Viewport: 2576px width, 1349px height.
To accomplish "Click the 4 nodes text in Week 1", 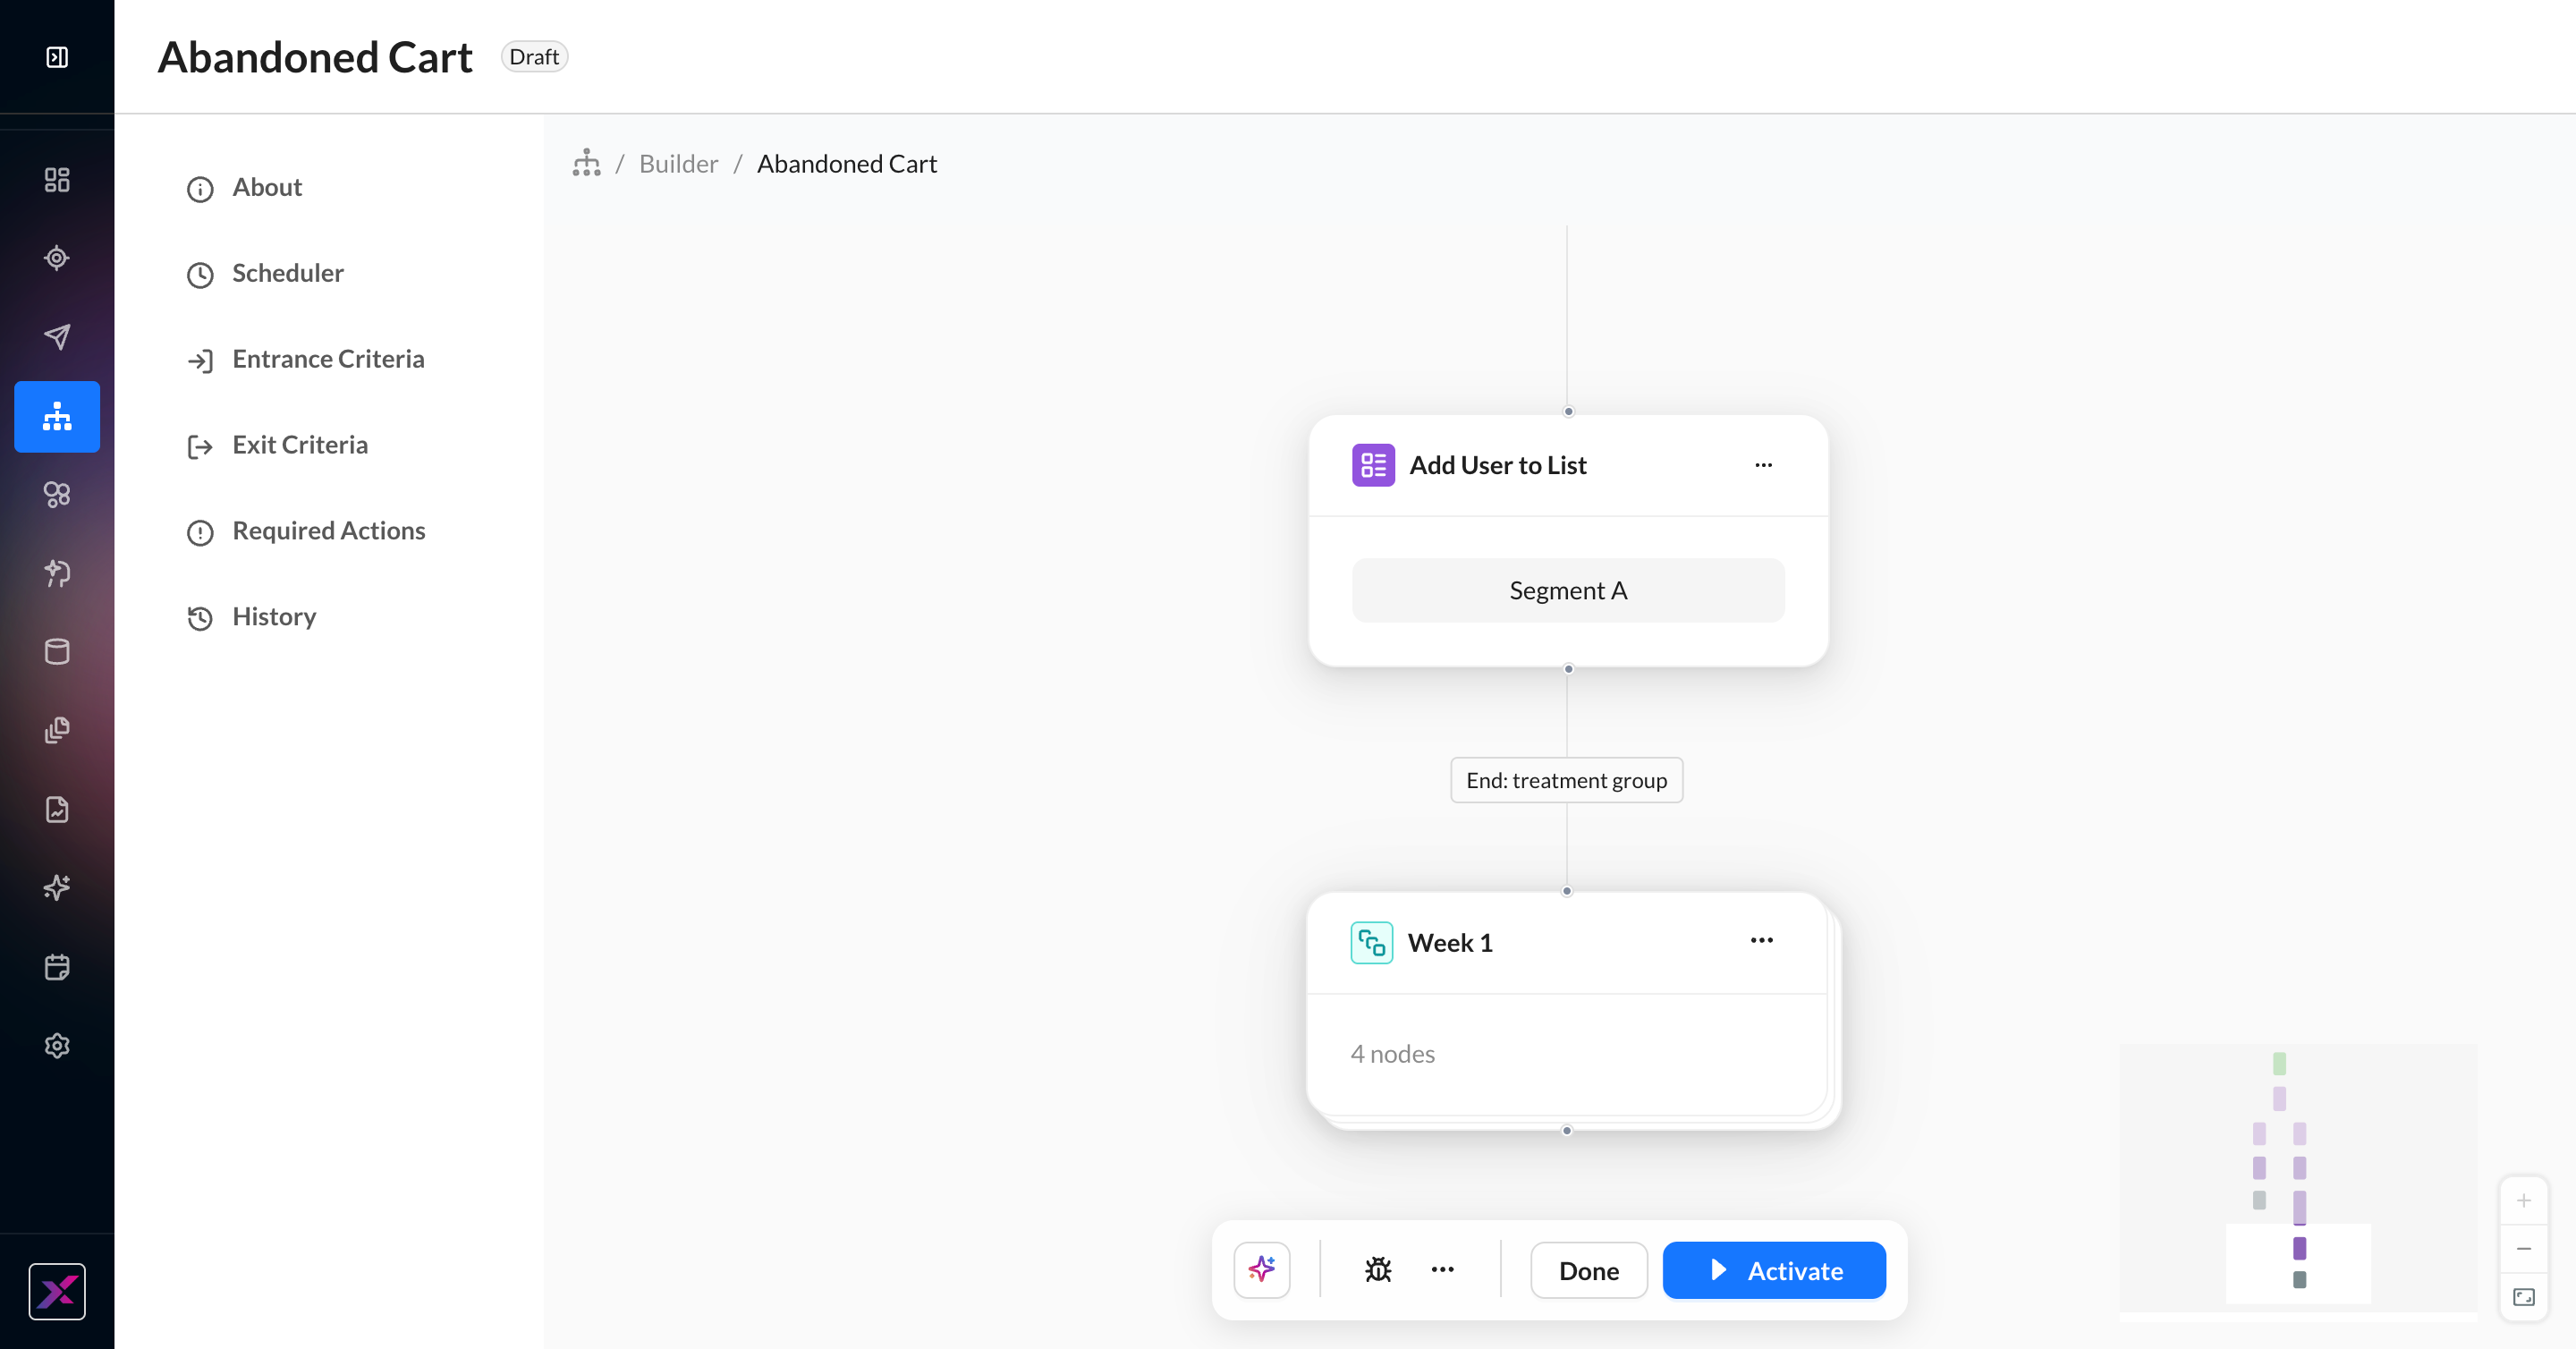I will pyautogui.click(x=1392, y=1054).
